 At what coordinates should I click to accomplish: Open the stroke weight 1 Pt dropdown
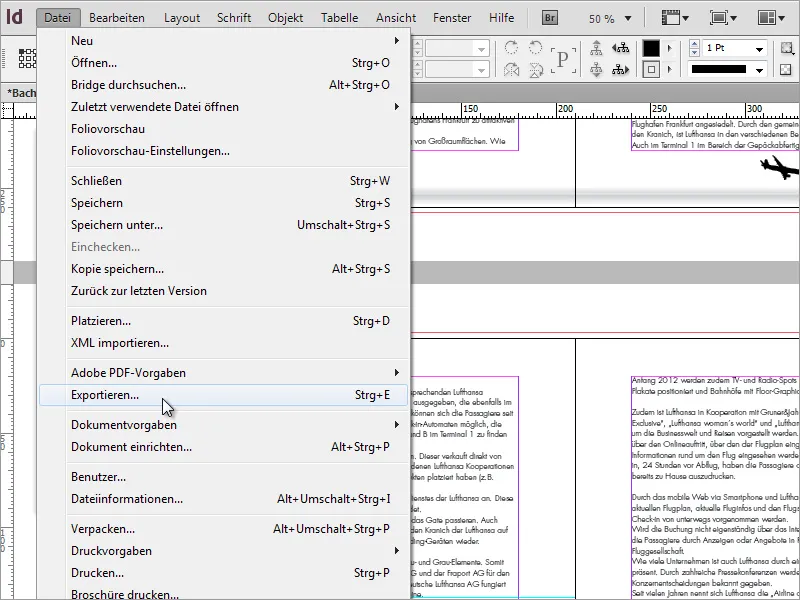coord(759,48)
